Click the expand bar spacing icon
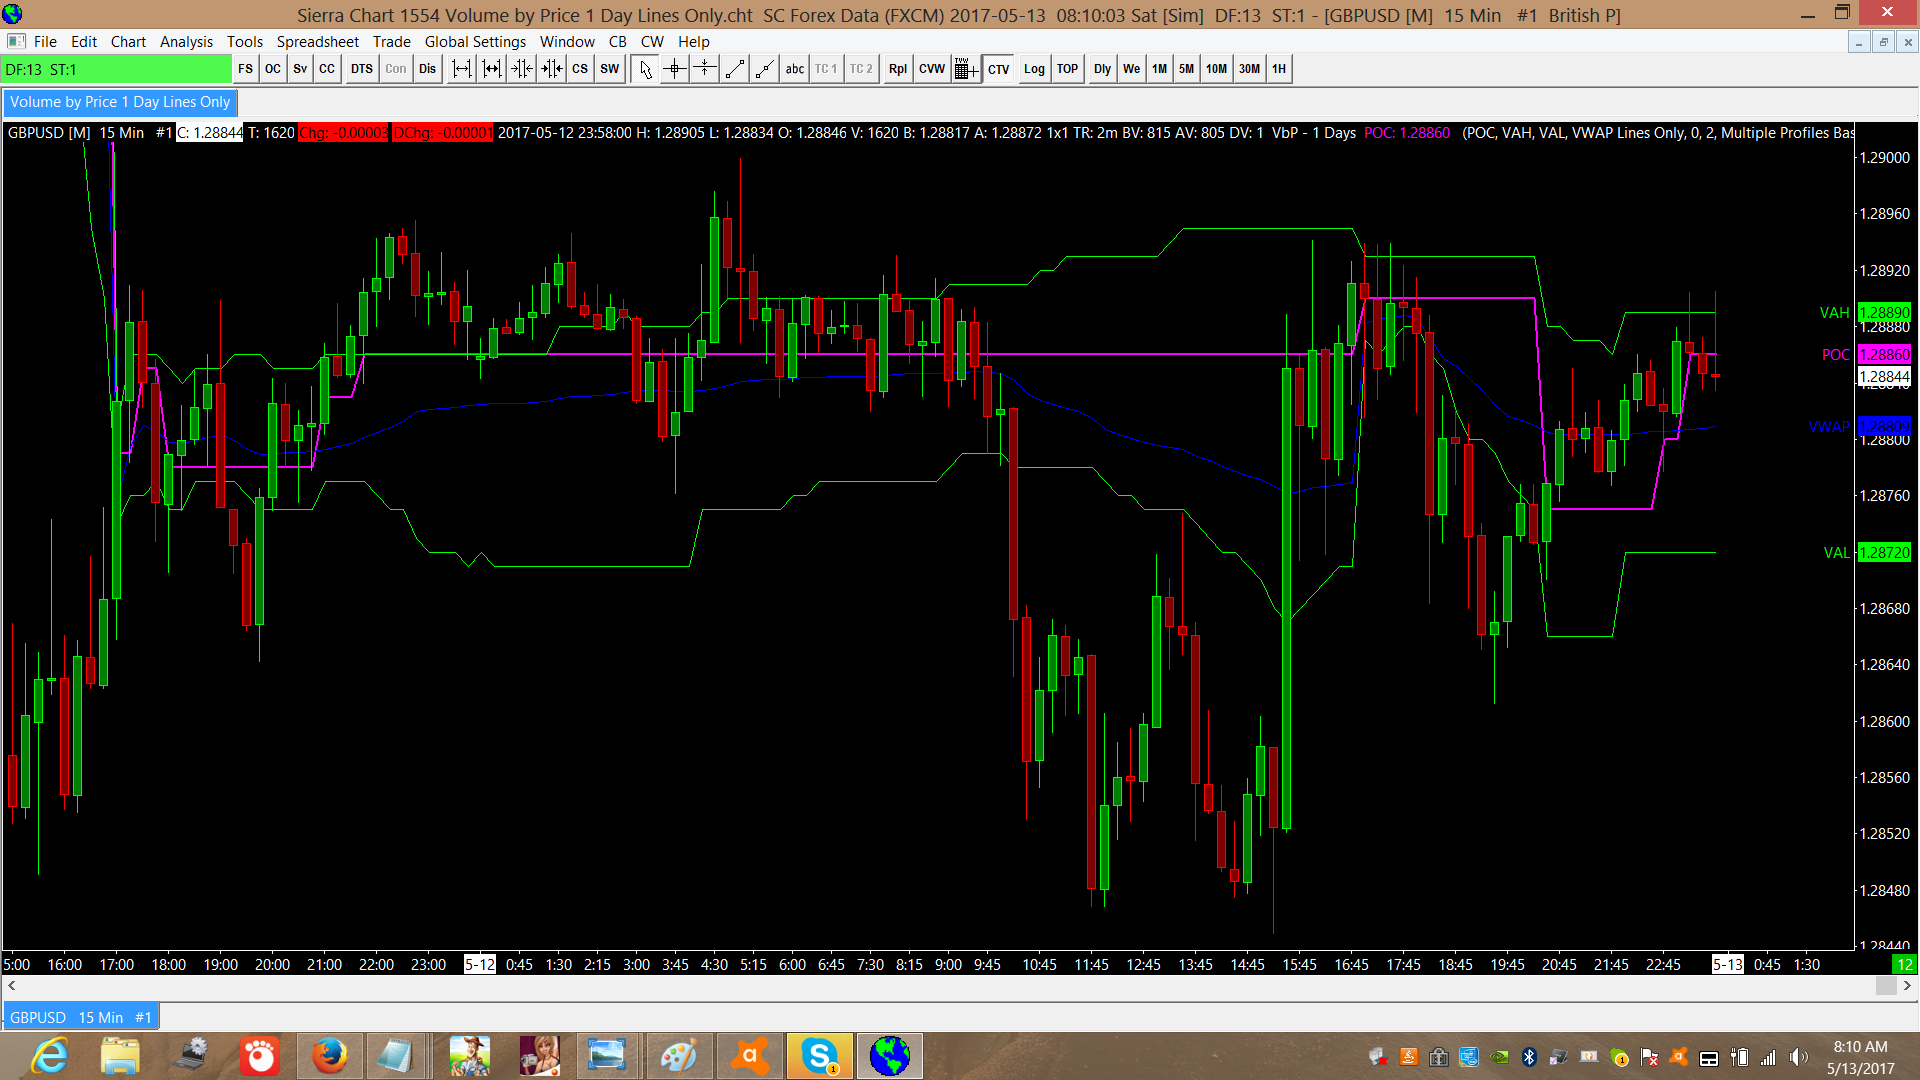The width and height of the screenshot is (1920, 1080). click(x=461, y=69)
